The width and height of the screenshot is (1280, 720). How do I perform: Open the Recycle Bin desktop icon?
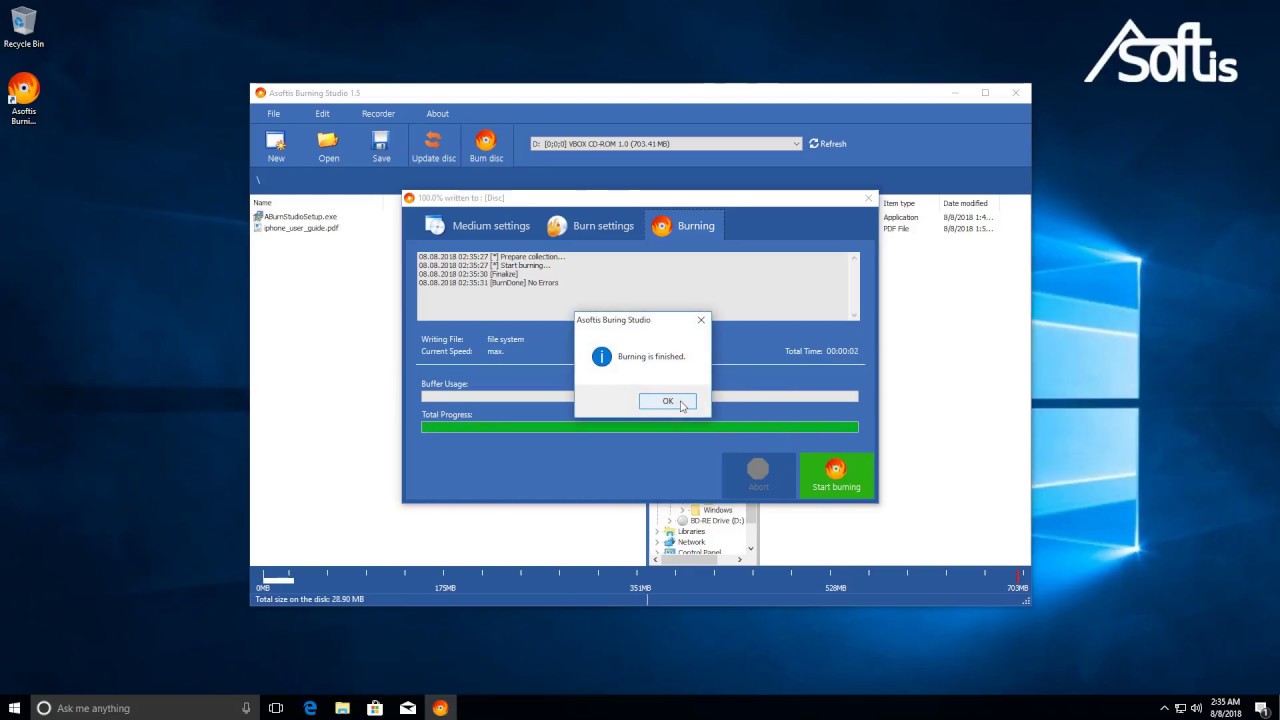click(23, 28)
